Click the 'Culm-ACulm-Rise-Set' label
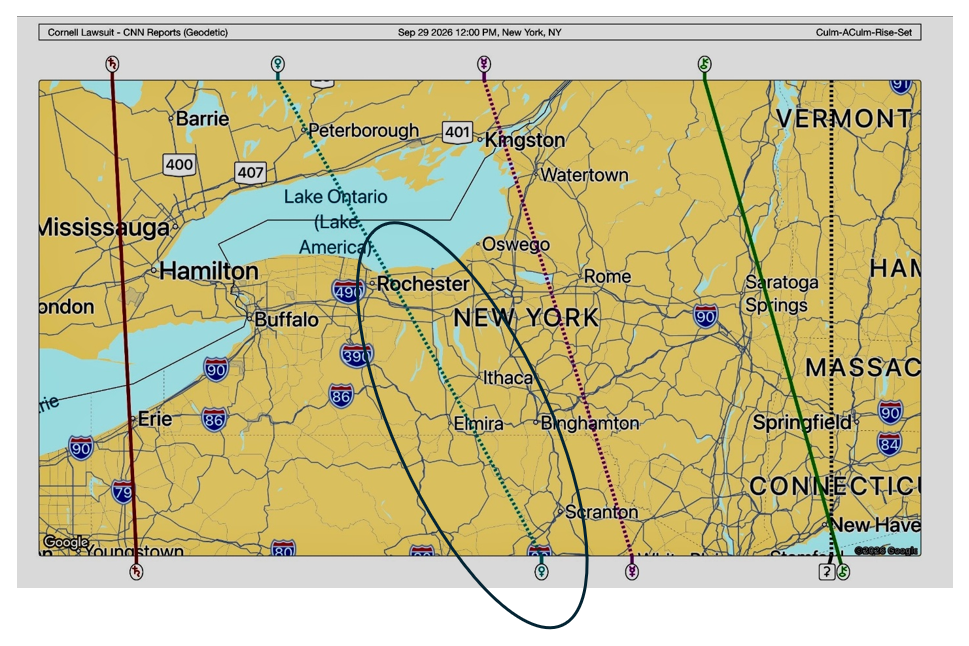The image size is (969, 646). pos(864,32)
